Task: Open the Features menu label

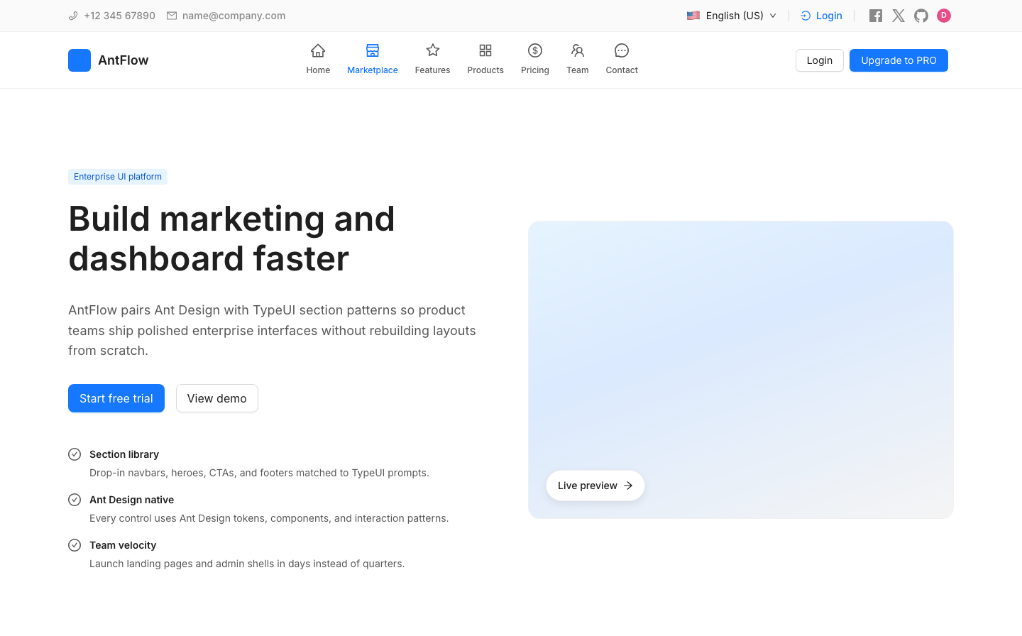Action: pyautogui.click(x=433, y=70)
